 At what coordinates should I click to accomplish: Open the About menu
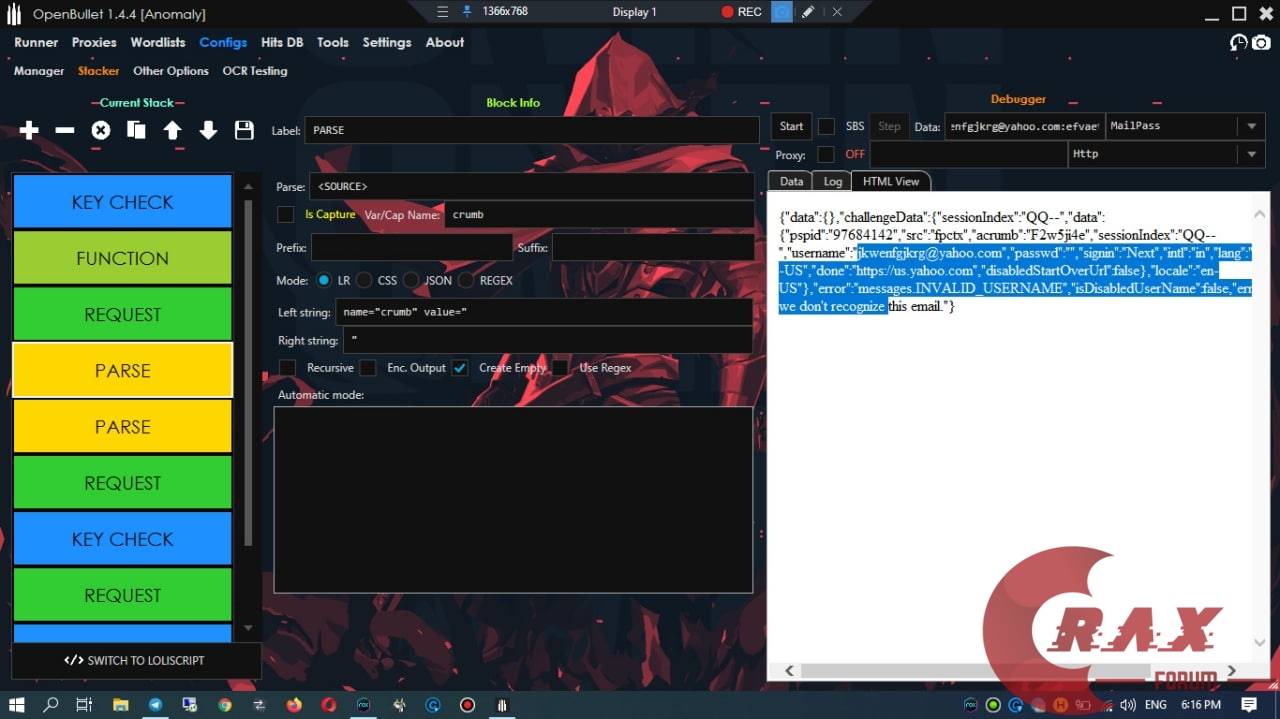click(x=445, y=43)
